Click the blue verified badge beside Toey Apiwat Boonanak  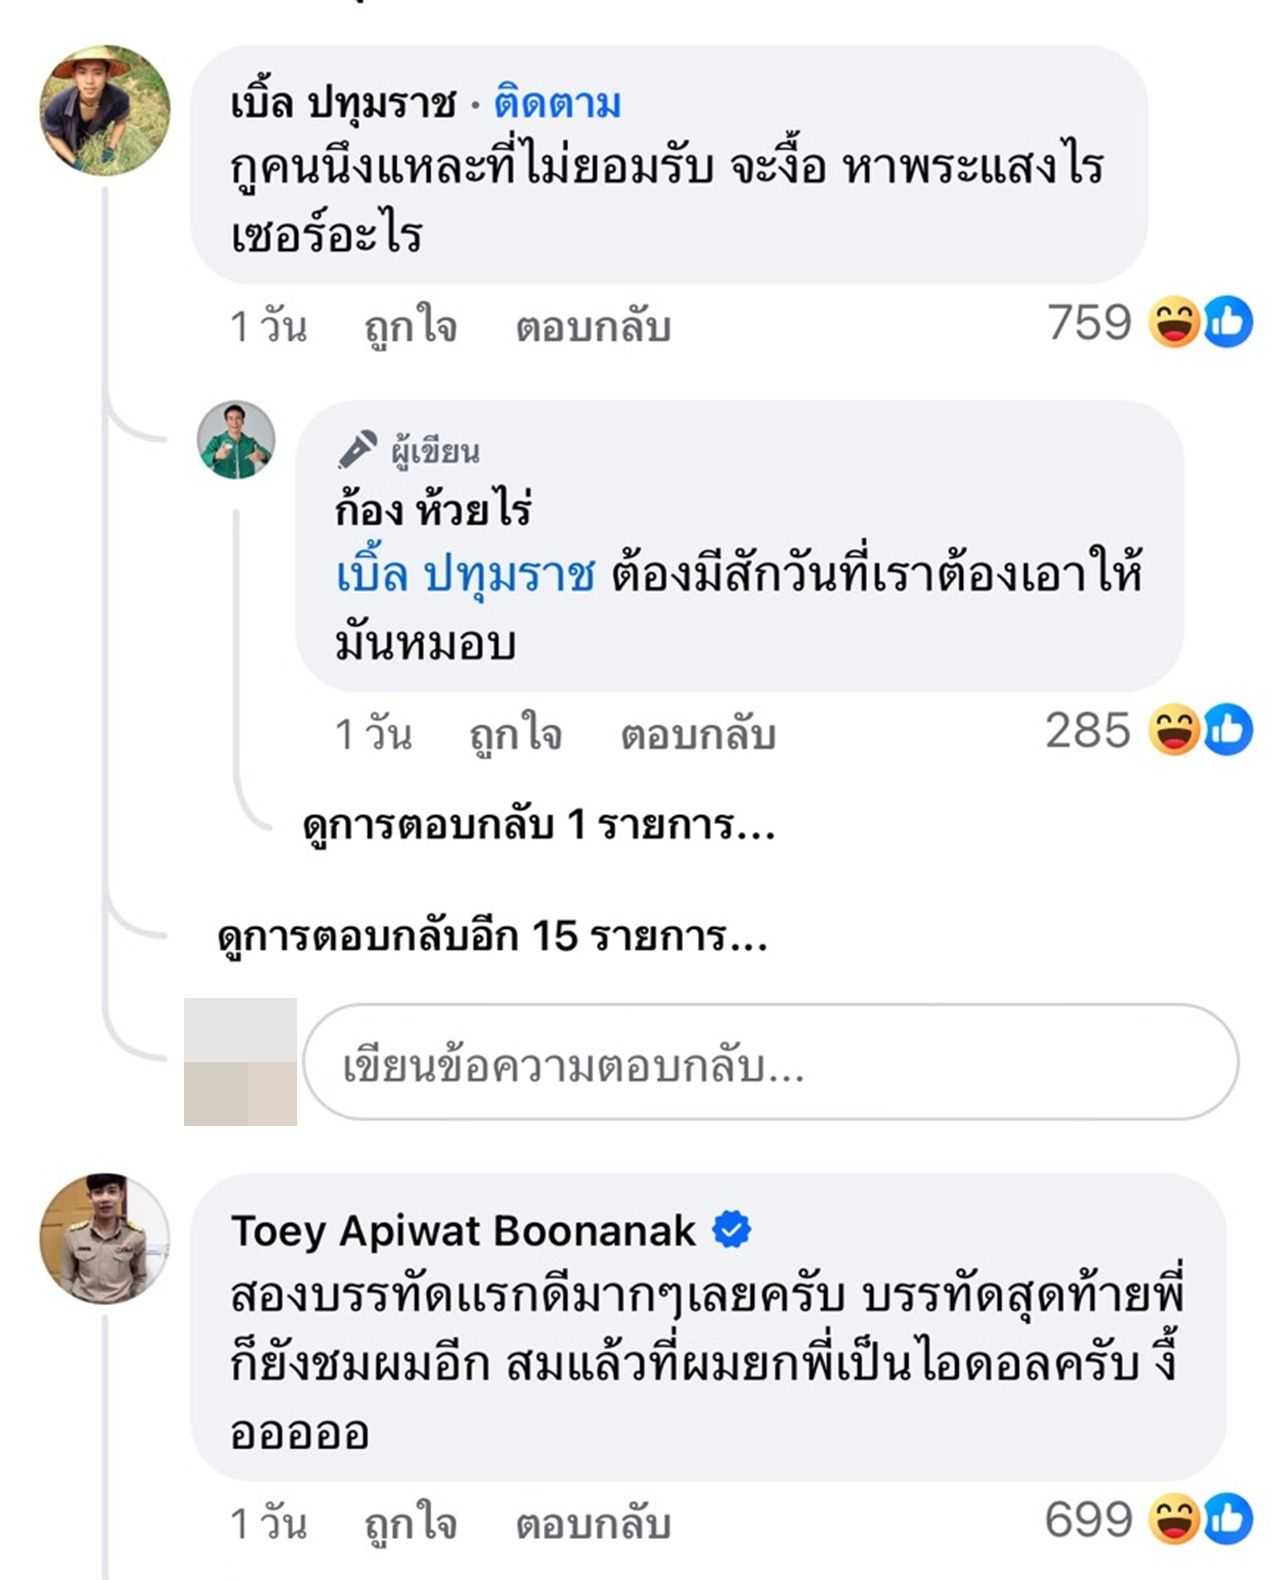pos(731,1230)
